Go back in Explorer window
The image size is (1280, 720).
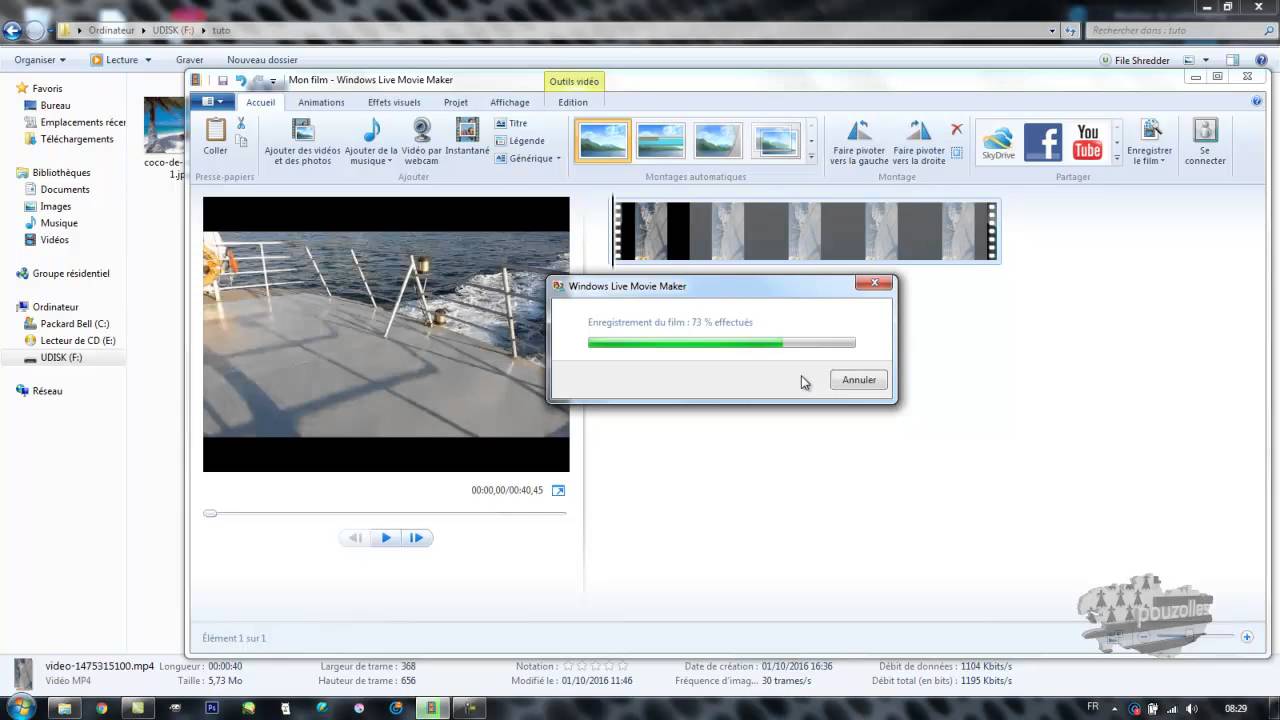pyautogui.click(x=13, y=30)
